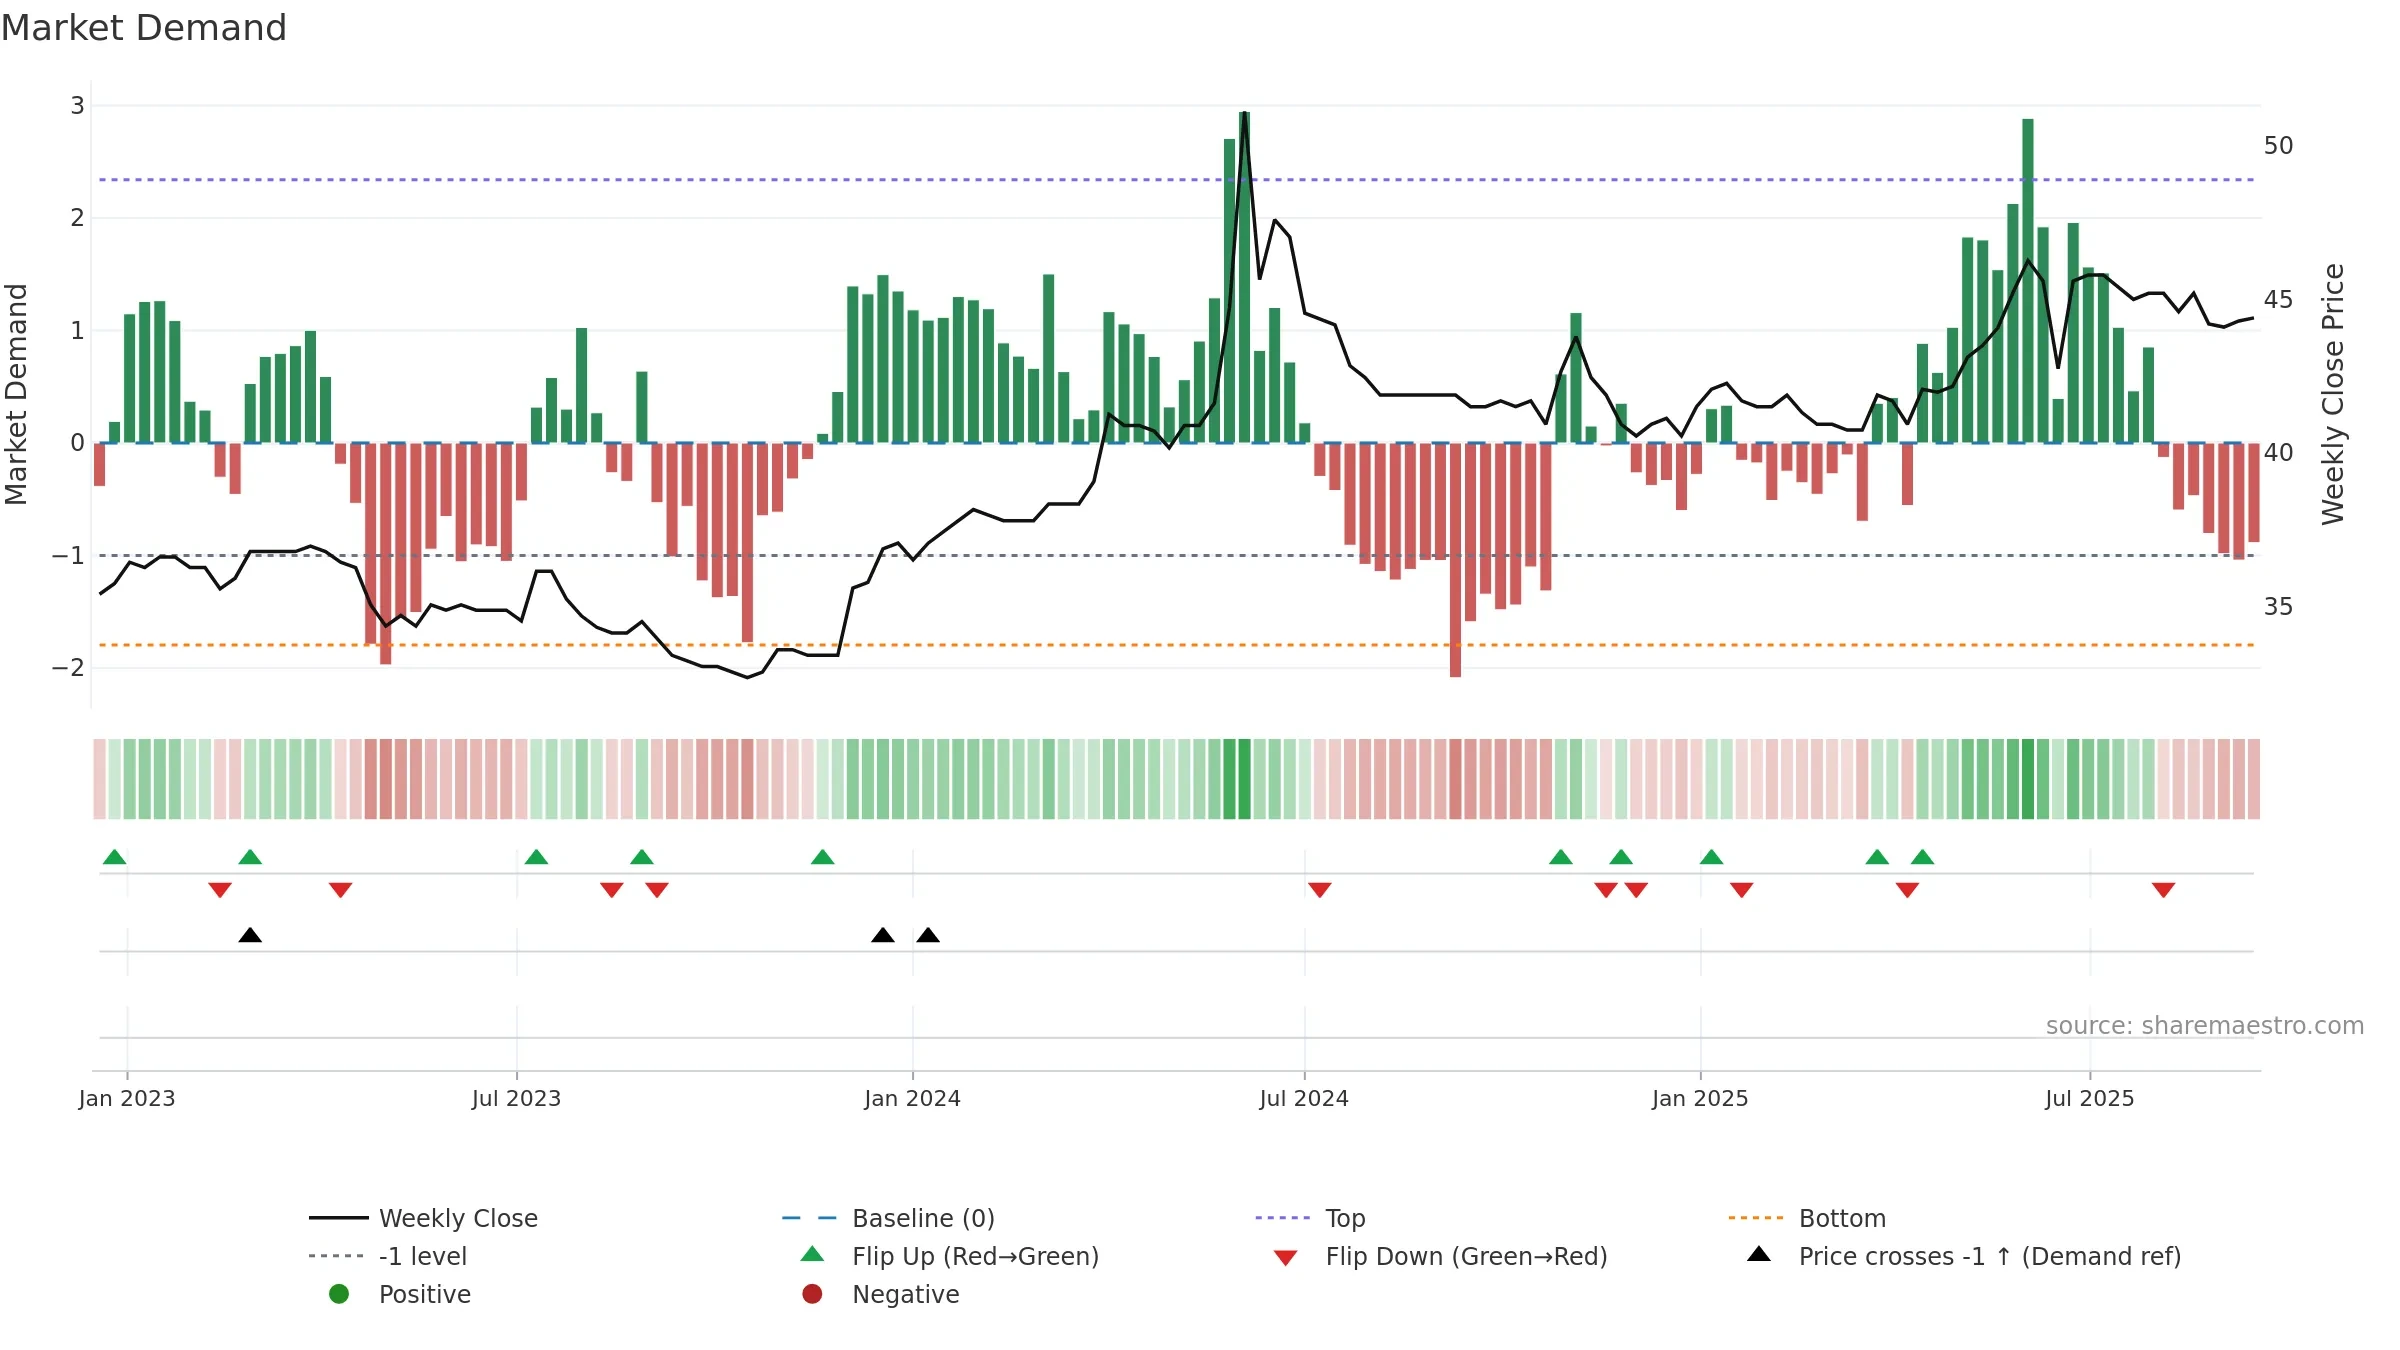Click the 3 tick on the demand axis

click(77, 106)
